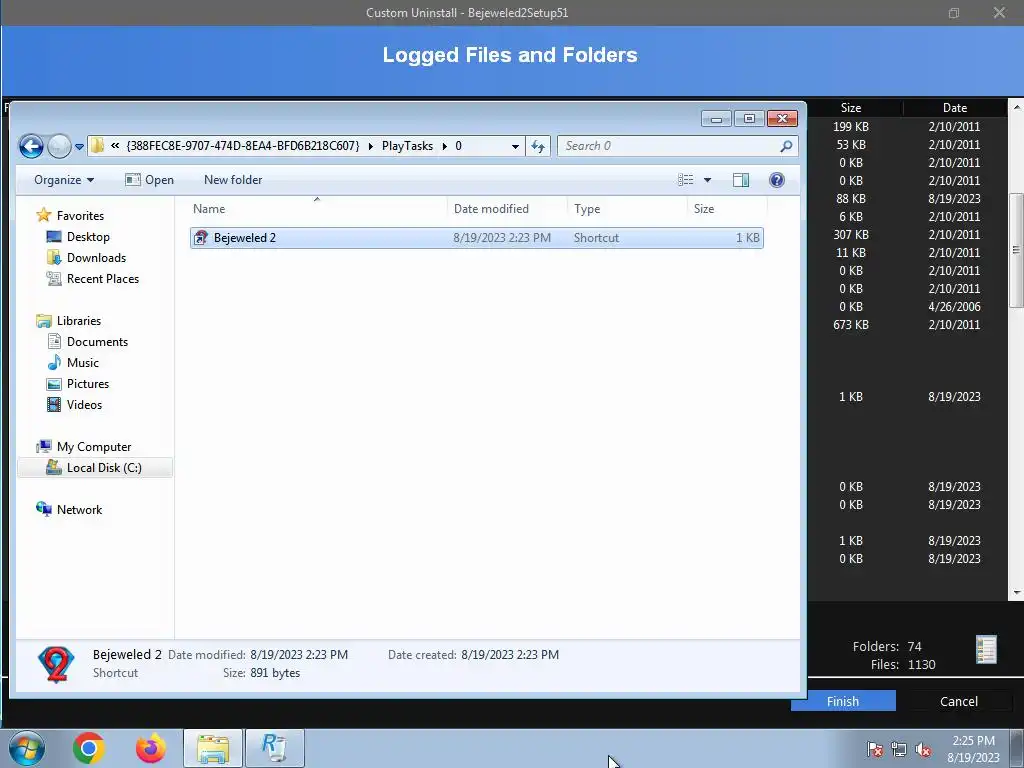Click the Back navigation arrow
The height and width of the screenshot is (768, 1024).
[x=31, y=146]
